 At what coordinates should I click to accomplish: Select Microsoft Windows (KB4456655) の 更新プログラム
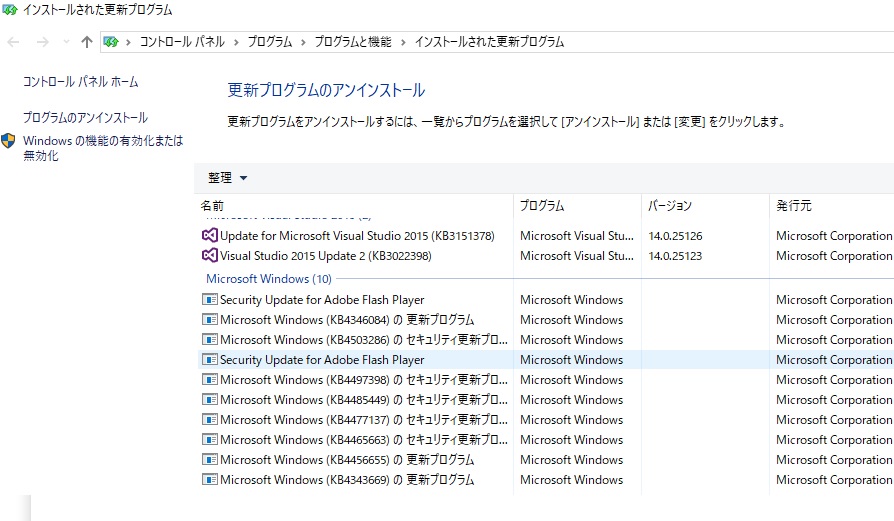point(347,459)
